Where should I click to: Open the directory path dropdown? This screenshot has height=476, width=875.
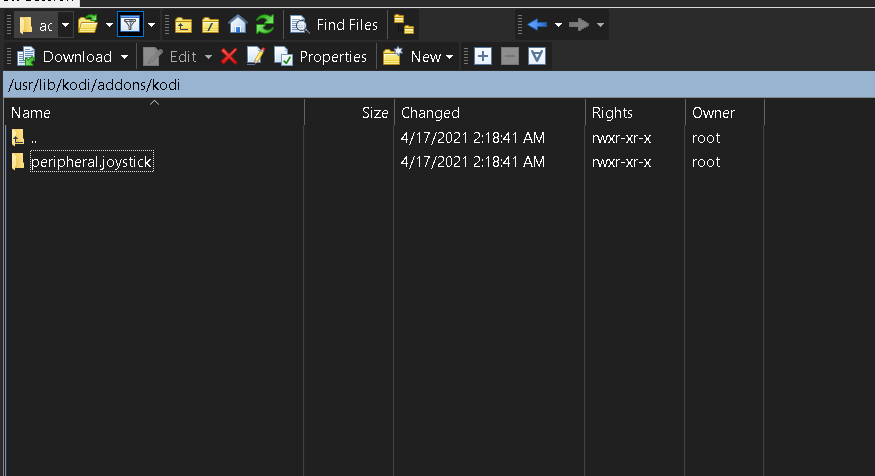point(65,25)
